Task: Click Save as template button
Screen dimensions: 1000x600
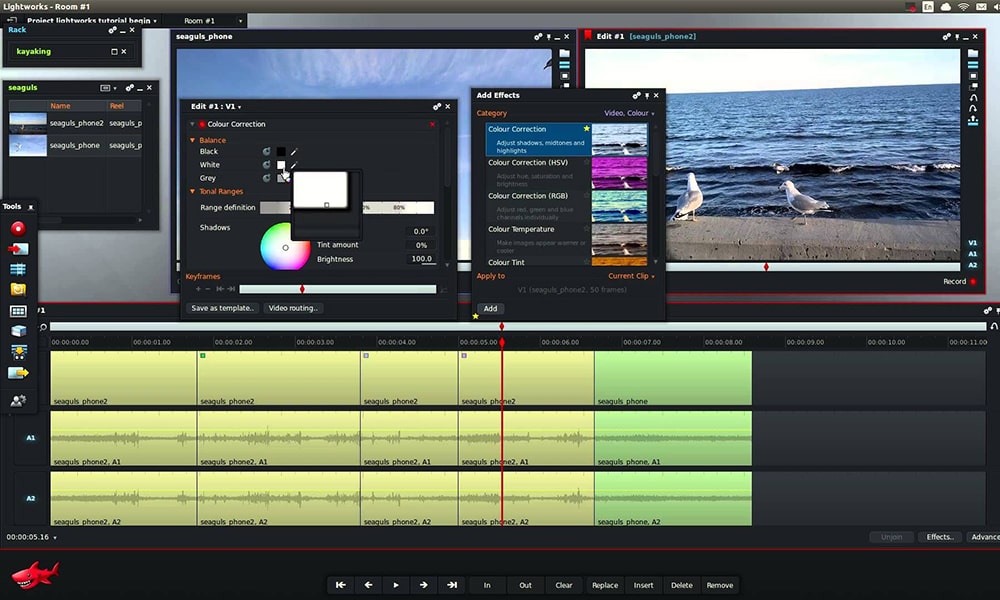Action: 223,308
